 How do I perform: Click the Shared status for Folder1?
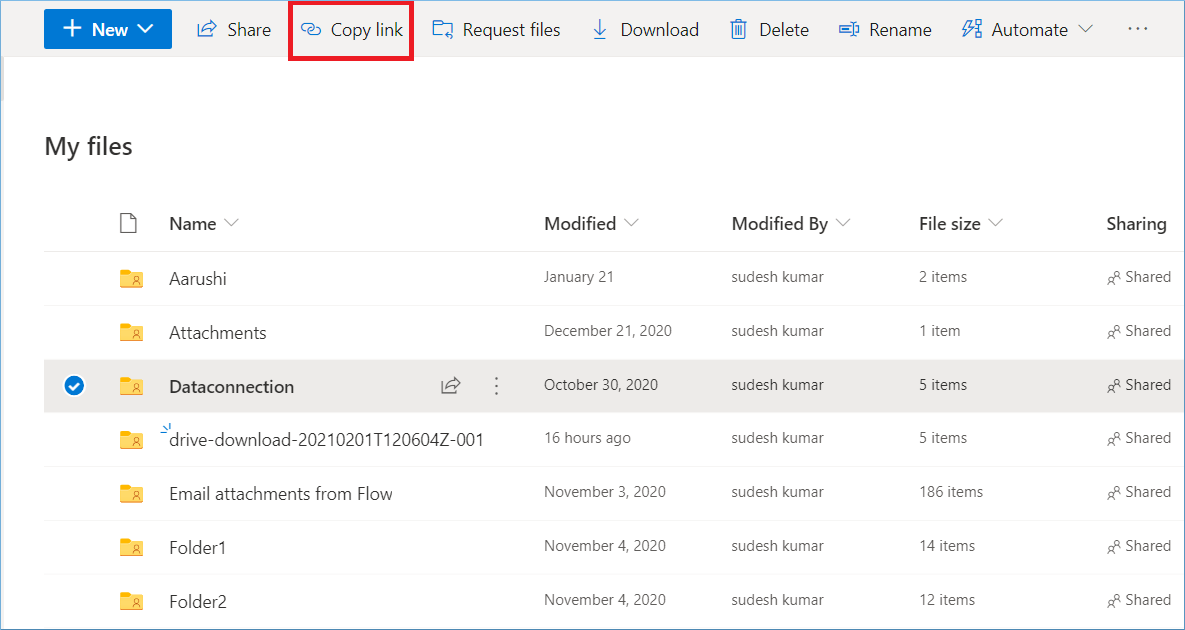(x=1139, y=546)
